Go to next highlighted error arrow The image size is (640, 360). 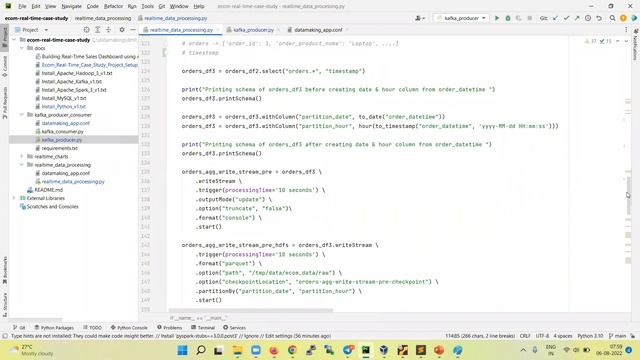(x=626, y=41)
